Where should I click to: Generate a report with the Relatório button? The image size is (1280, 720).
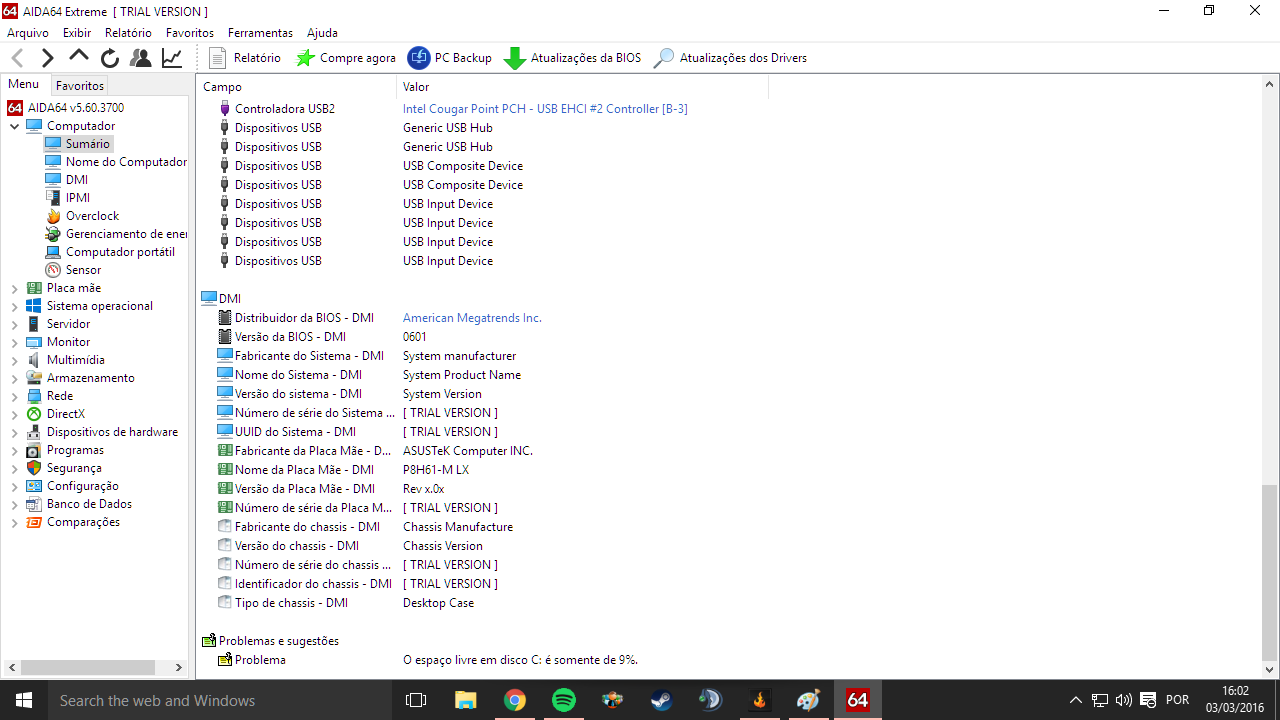[244, 58]
